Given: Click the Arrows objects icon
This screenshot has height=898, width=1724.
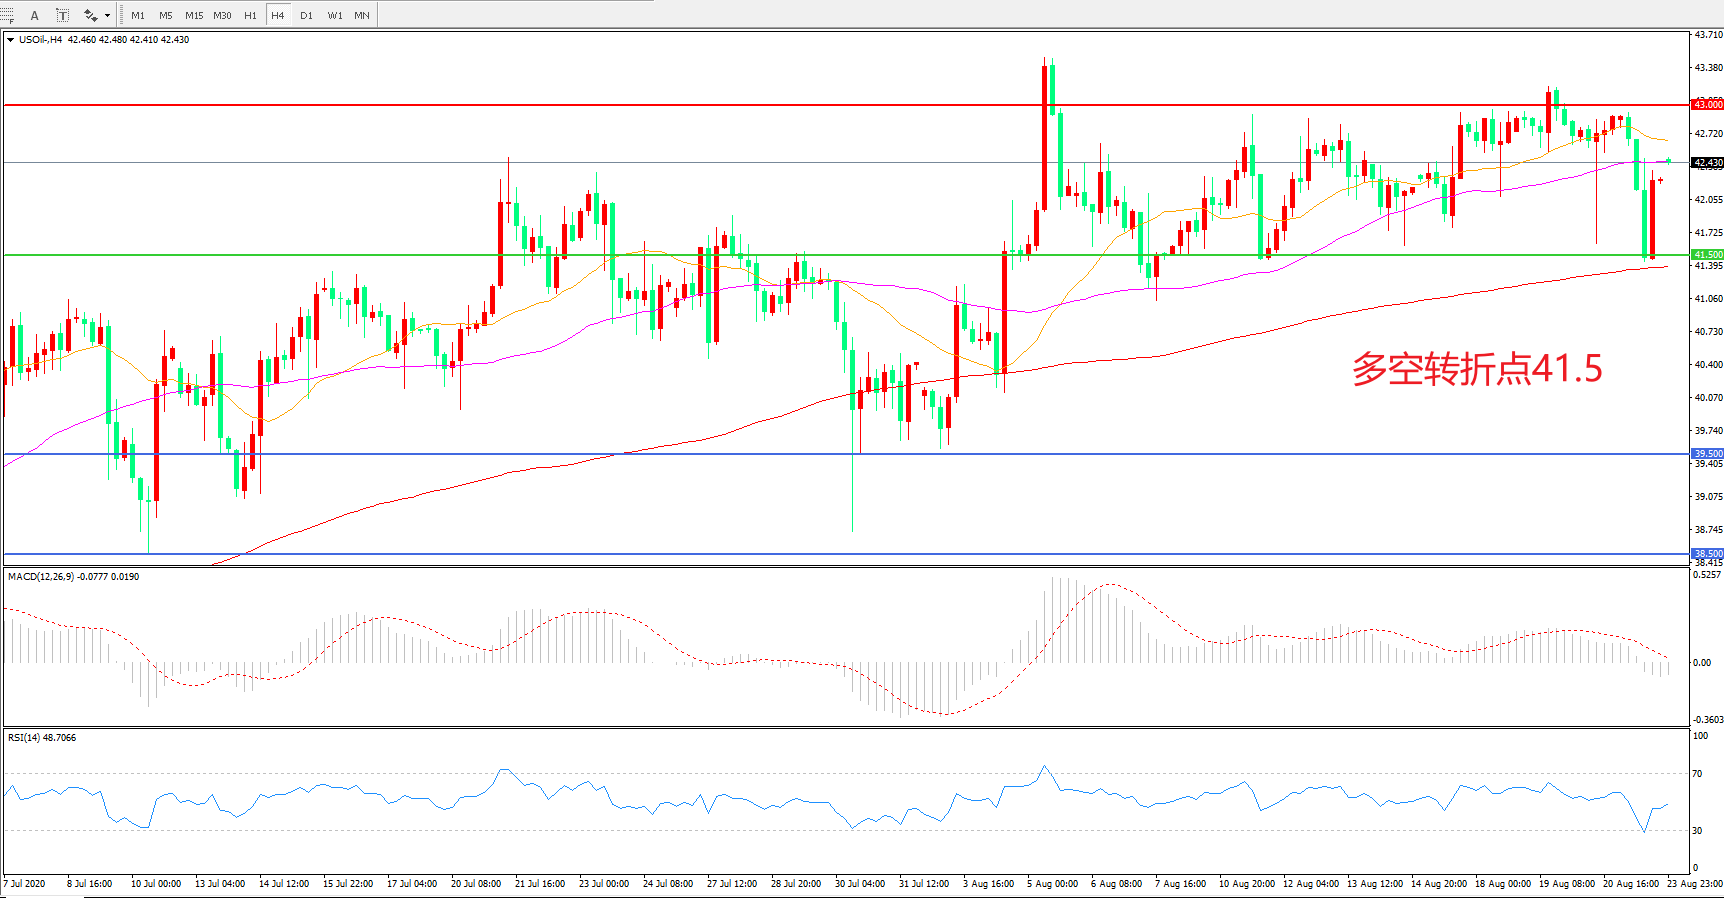Looking at the screenshot, I should tap(90, 15).
